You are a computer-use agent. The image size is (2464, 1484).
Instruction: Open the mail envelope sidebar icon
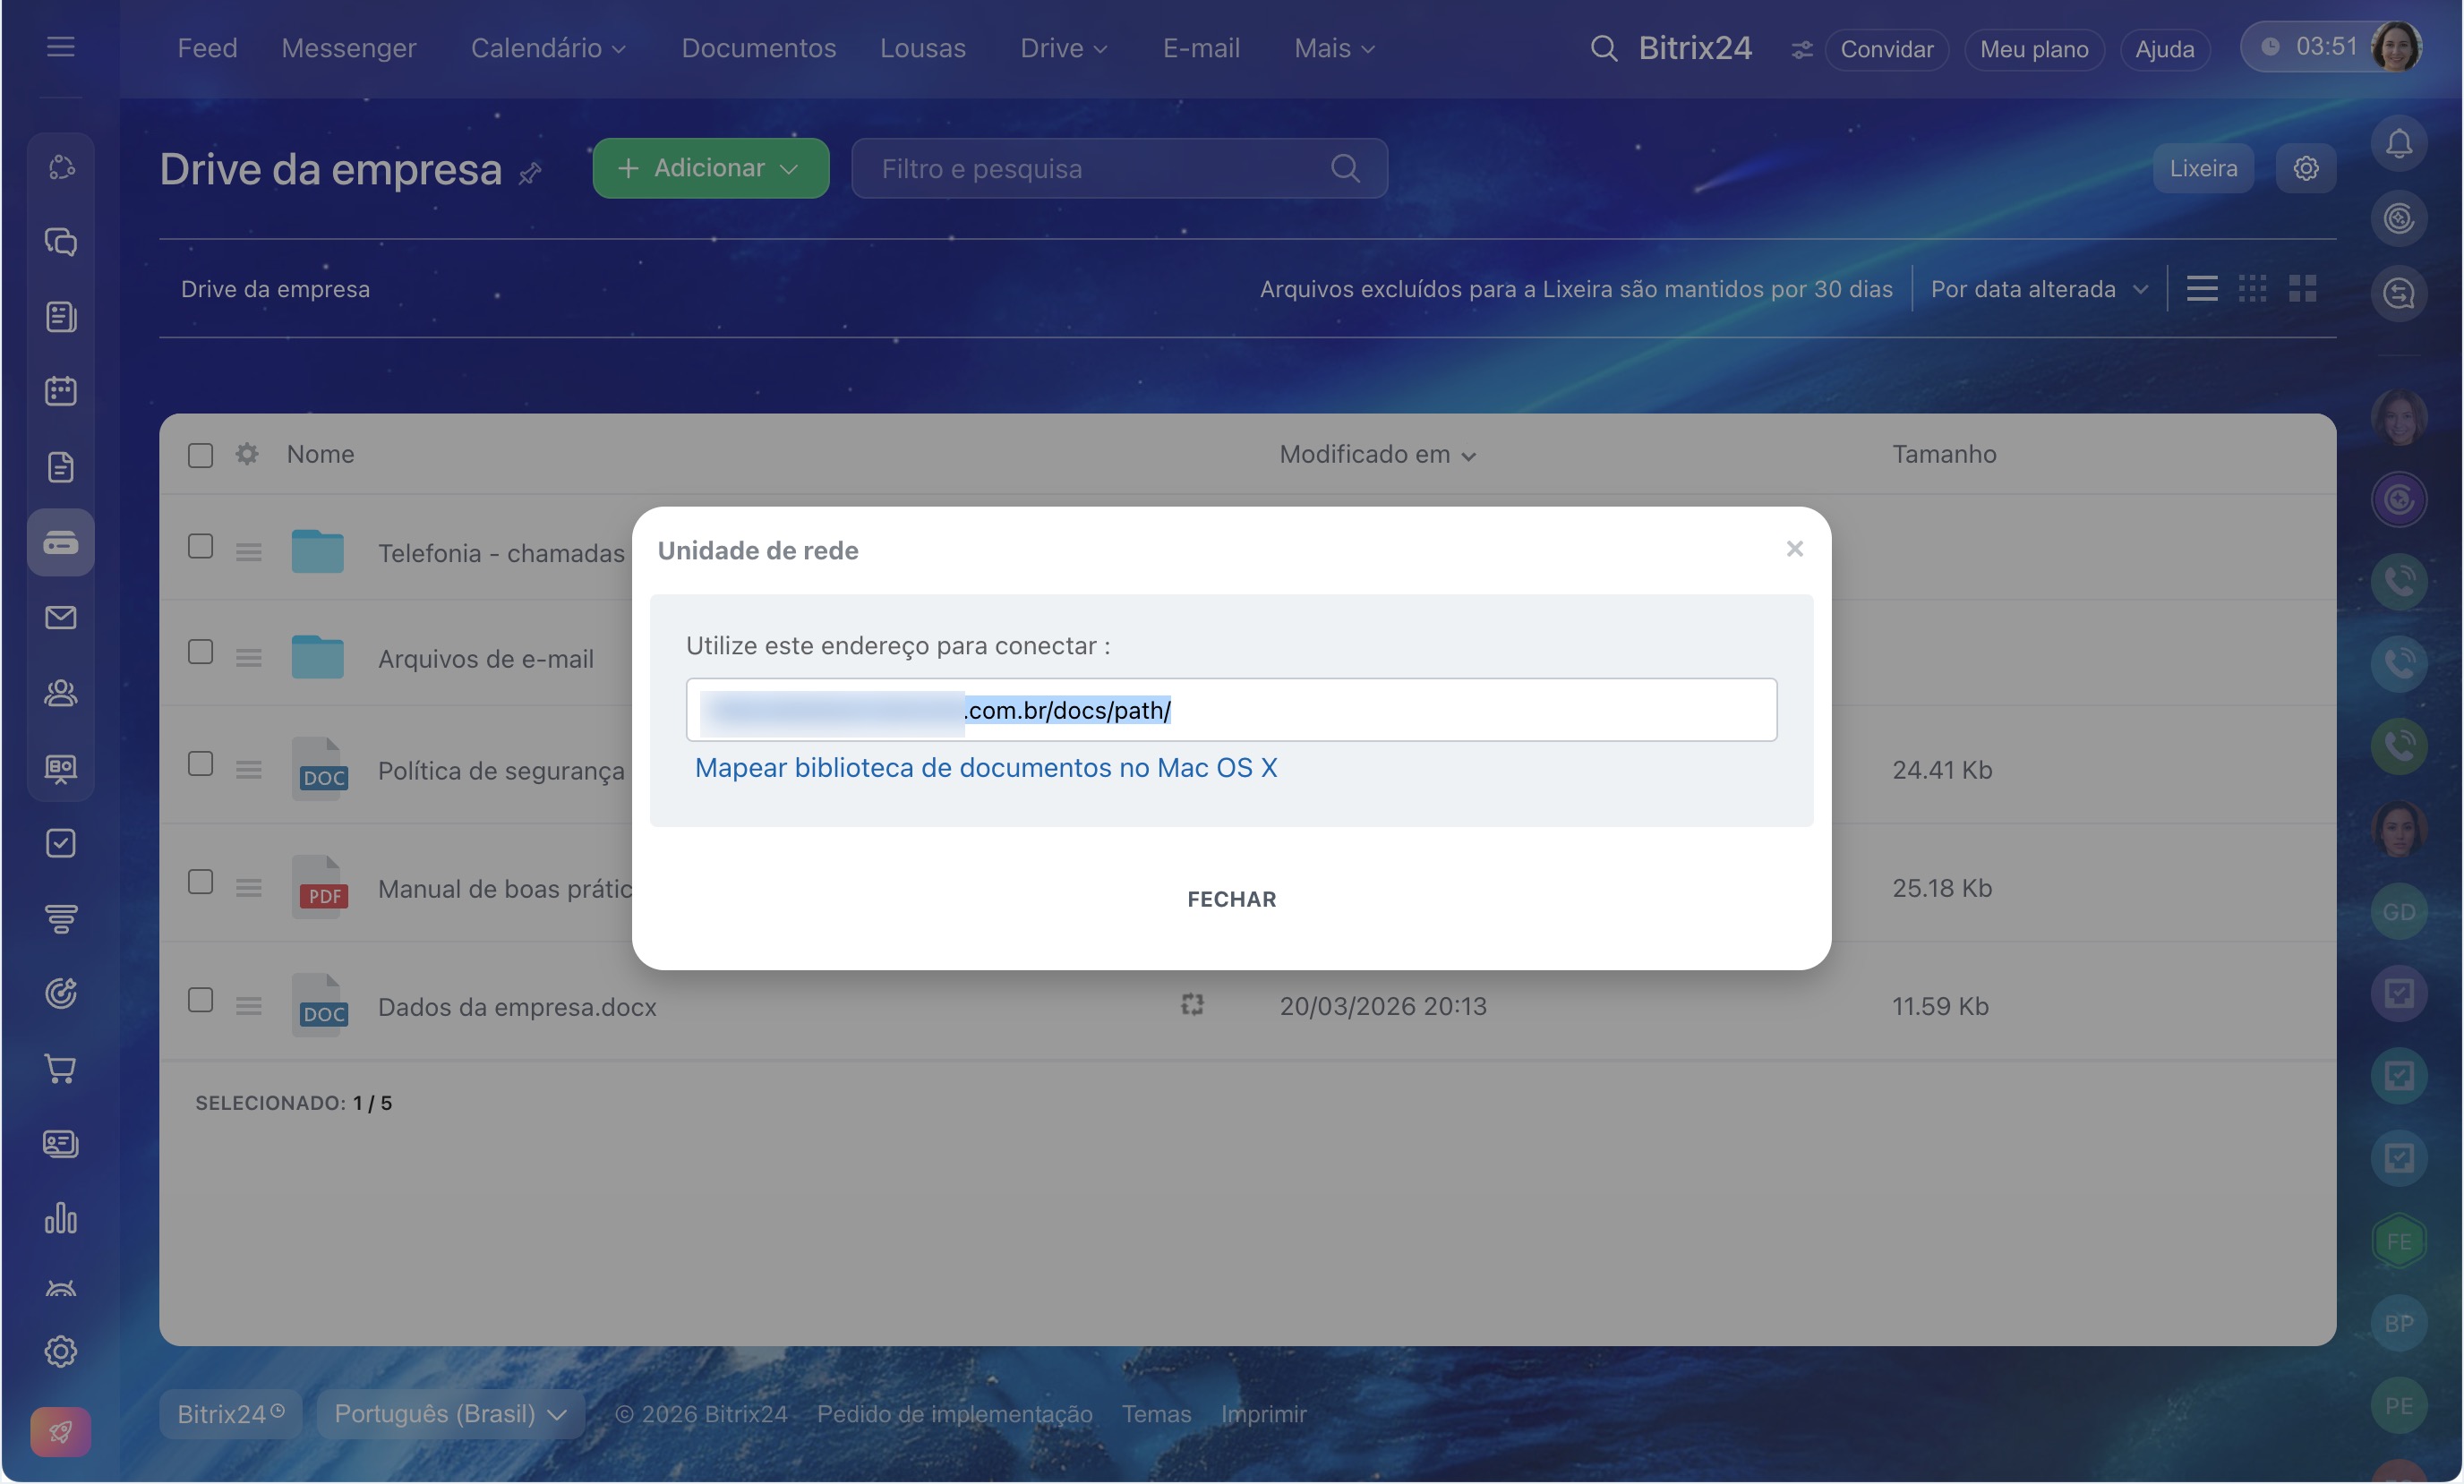pos(61,618)
